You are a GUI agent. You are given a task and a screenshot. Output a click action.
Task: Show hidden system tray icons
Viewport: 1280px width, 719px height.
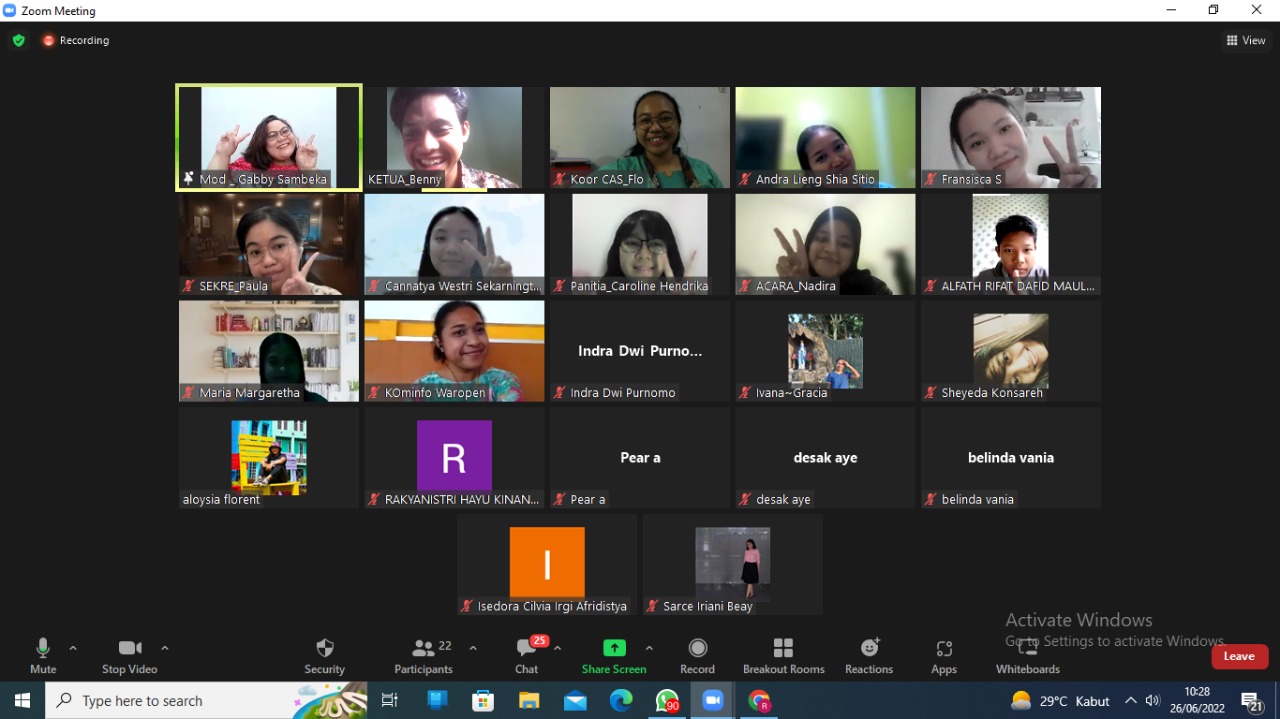tap(1131, 700)
